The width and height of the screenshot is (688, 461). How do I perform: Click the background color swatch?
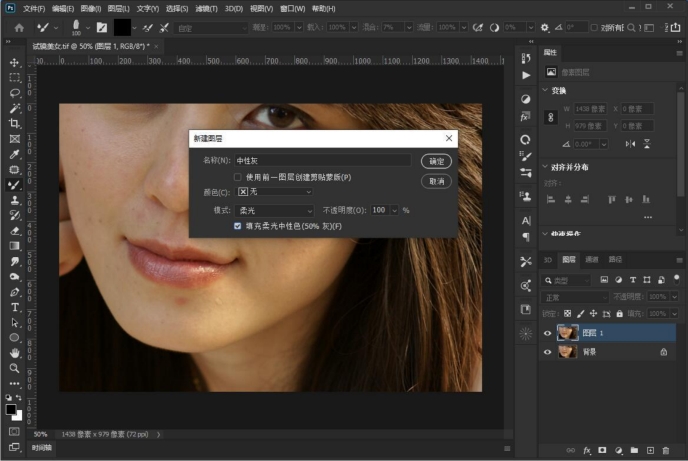[x=18, y=416]
